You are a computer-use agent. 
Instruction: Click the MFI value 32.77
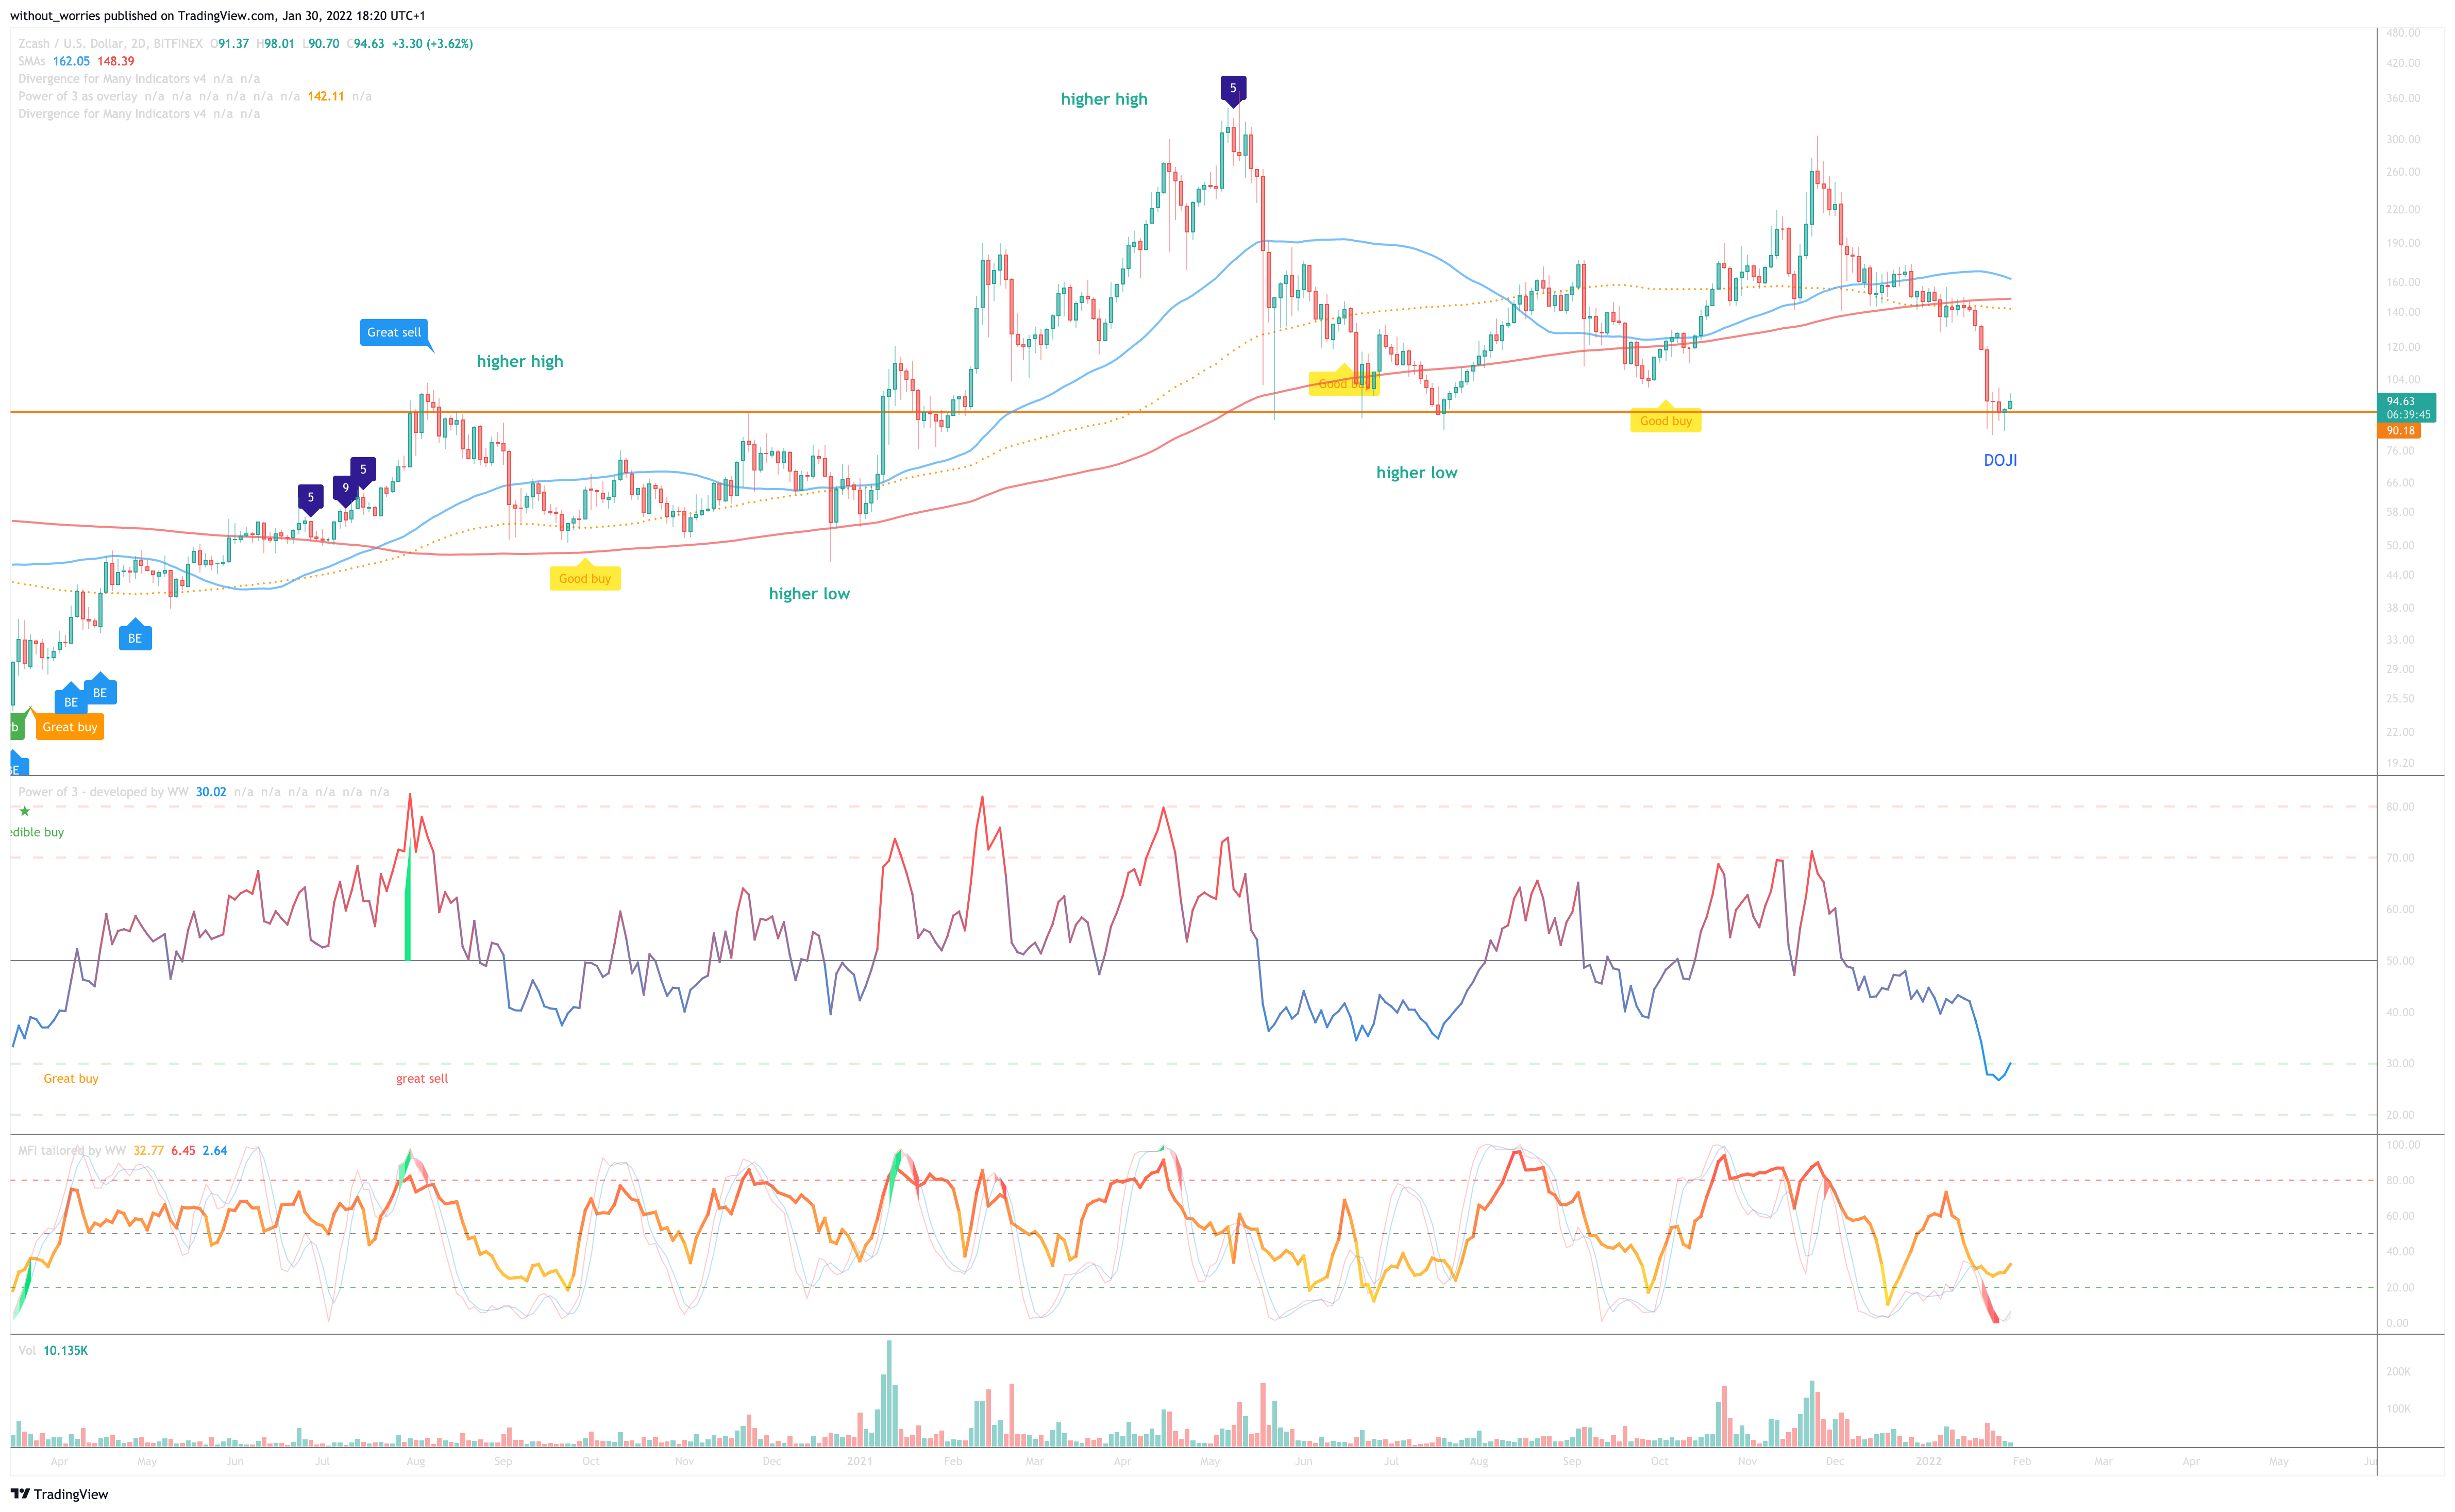point(148,1151)
